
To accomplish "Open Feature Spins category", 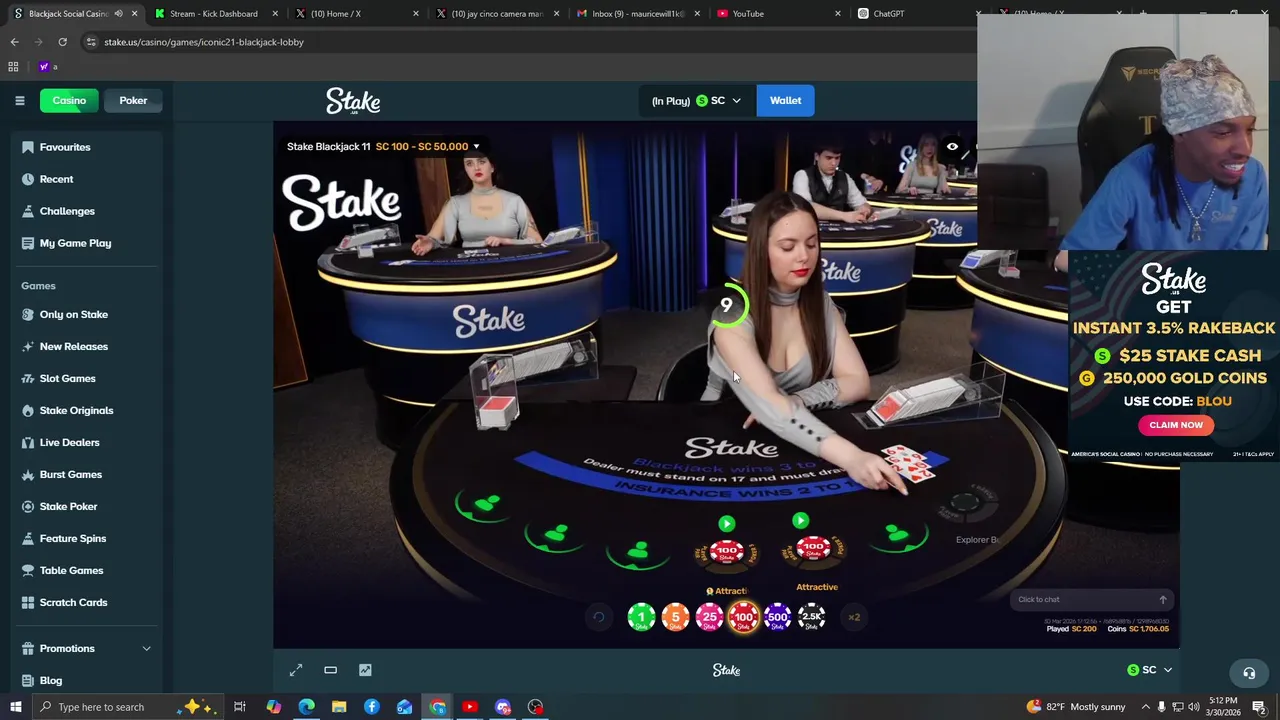I will 72,538.
